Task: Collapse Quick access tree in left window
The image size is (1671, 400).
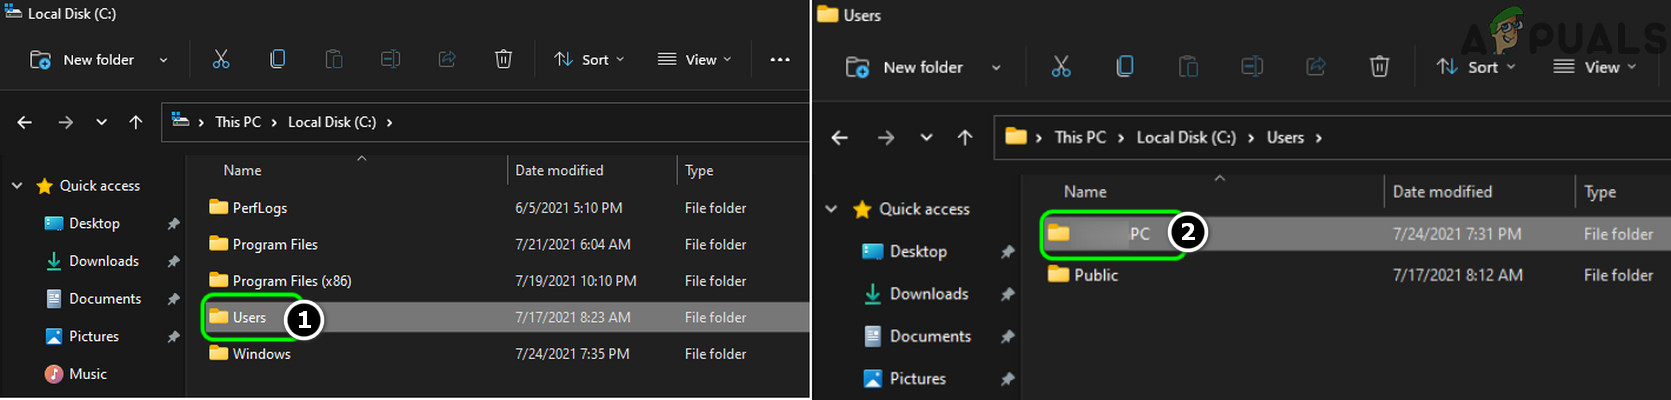Action: pyautogui.click(x=17, y=186)
